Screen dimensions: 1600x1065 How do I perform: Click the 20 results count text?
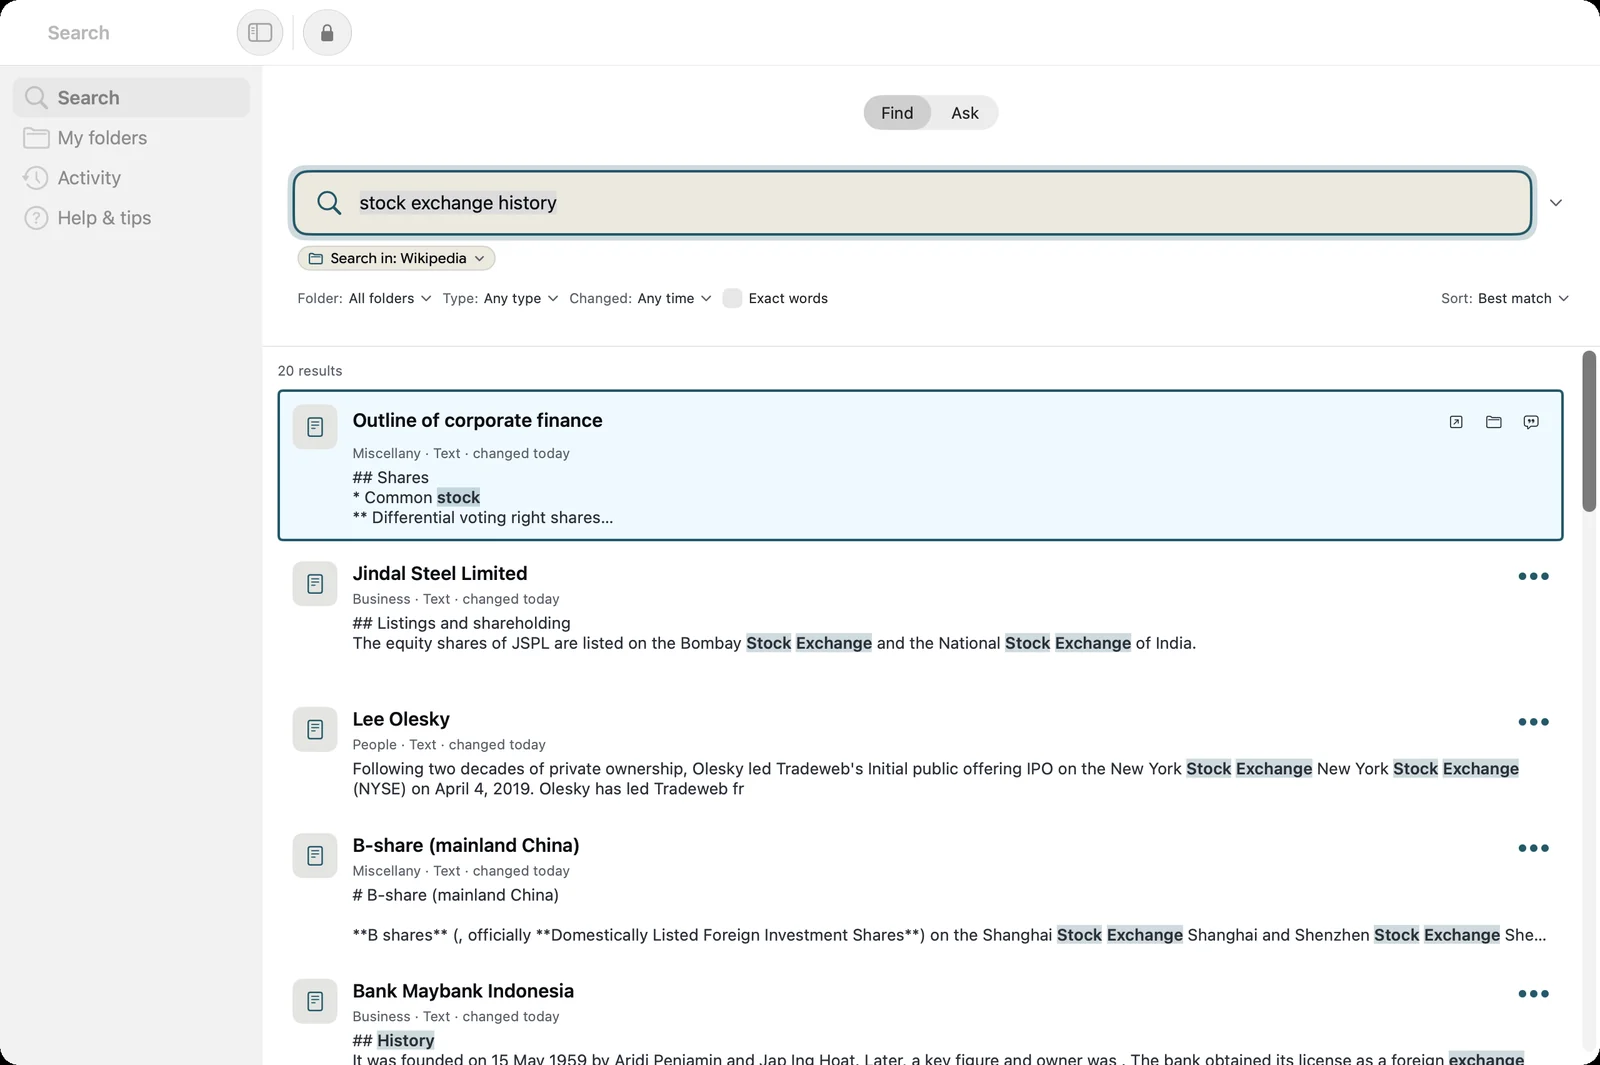pyautogui.click(x=310, y=371)
